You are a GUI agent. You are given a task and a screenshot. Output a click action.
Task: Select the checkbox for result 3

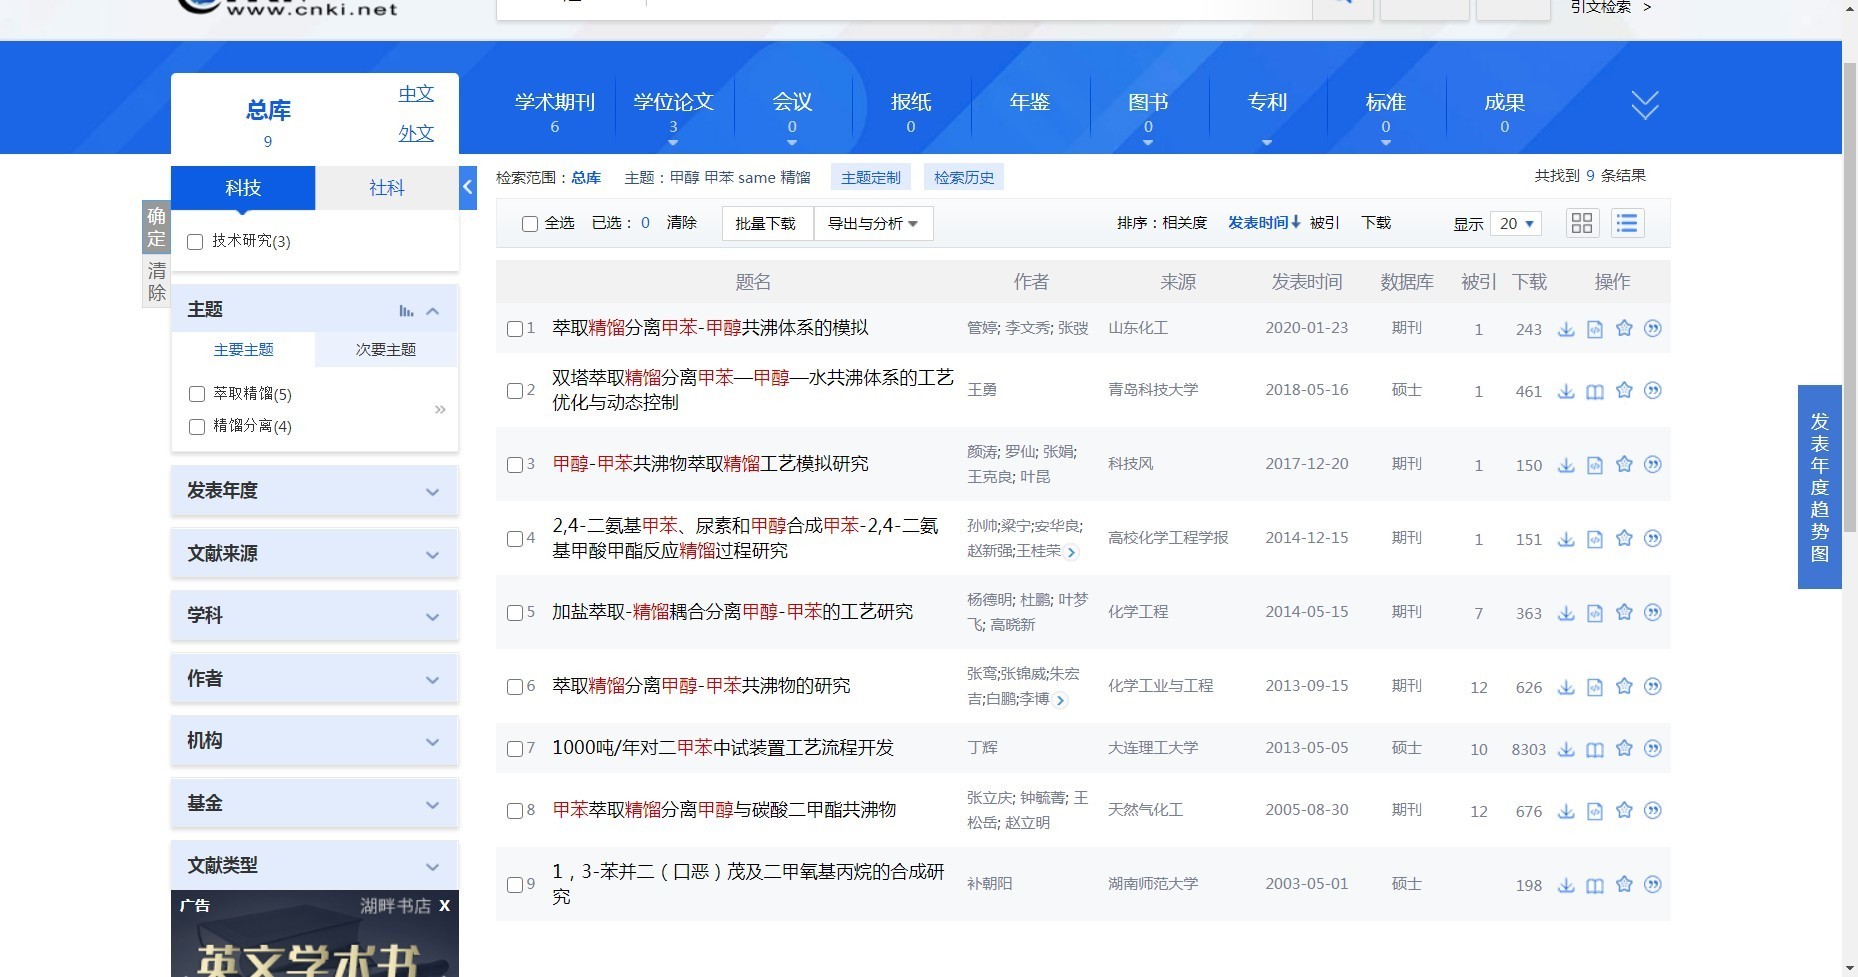pyautogui.click(x=514, y=465)
